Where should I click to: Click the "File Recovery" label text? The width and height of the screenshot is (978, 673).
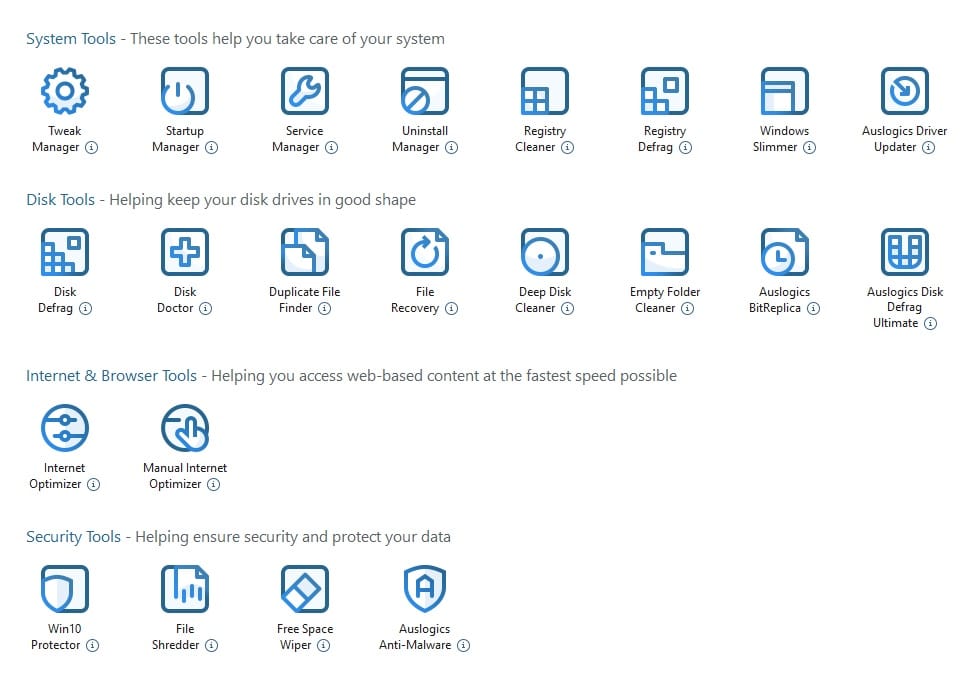coord(417,300)
